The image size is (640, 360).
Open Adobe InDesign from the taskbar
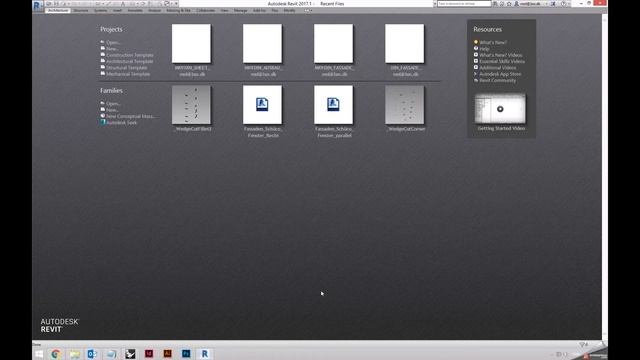click(149, 353)
